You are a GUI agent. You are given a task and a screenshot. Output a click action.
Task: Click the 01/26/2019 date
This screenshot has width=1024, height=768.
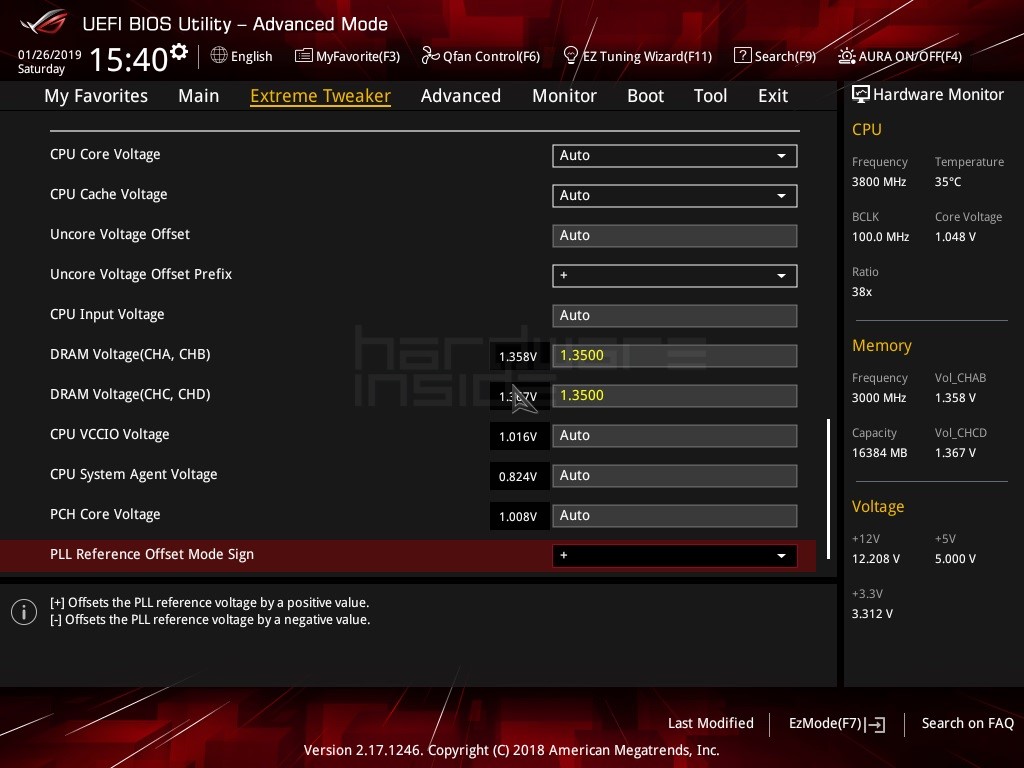pyautogui.click(x=50, y=55)
